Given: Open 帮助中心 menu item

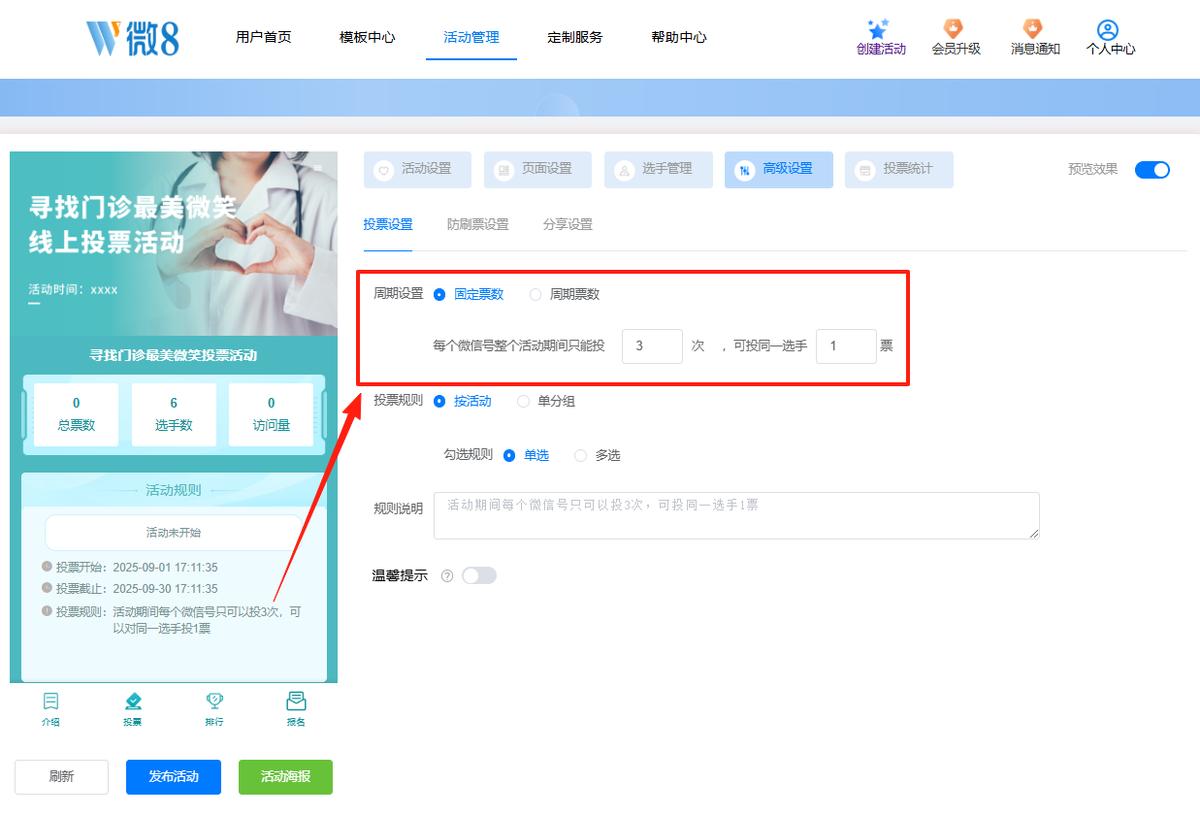Looking at the screenshot, I should (x=679, y=37).
